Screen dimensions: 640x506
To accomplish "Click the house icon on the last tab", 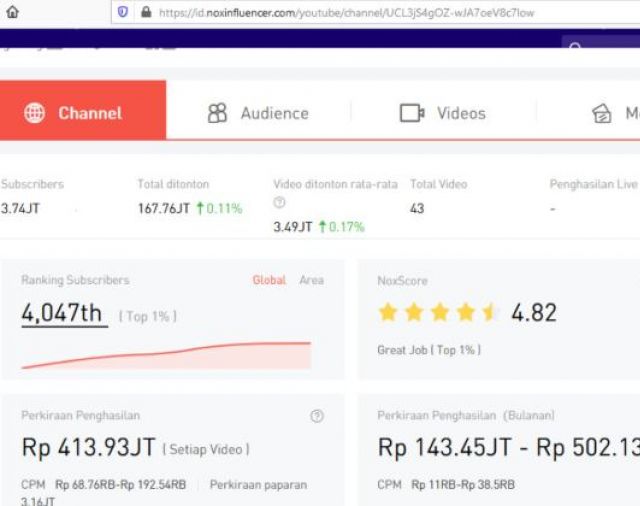I will (x=602, y=113).
